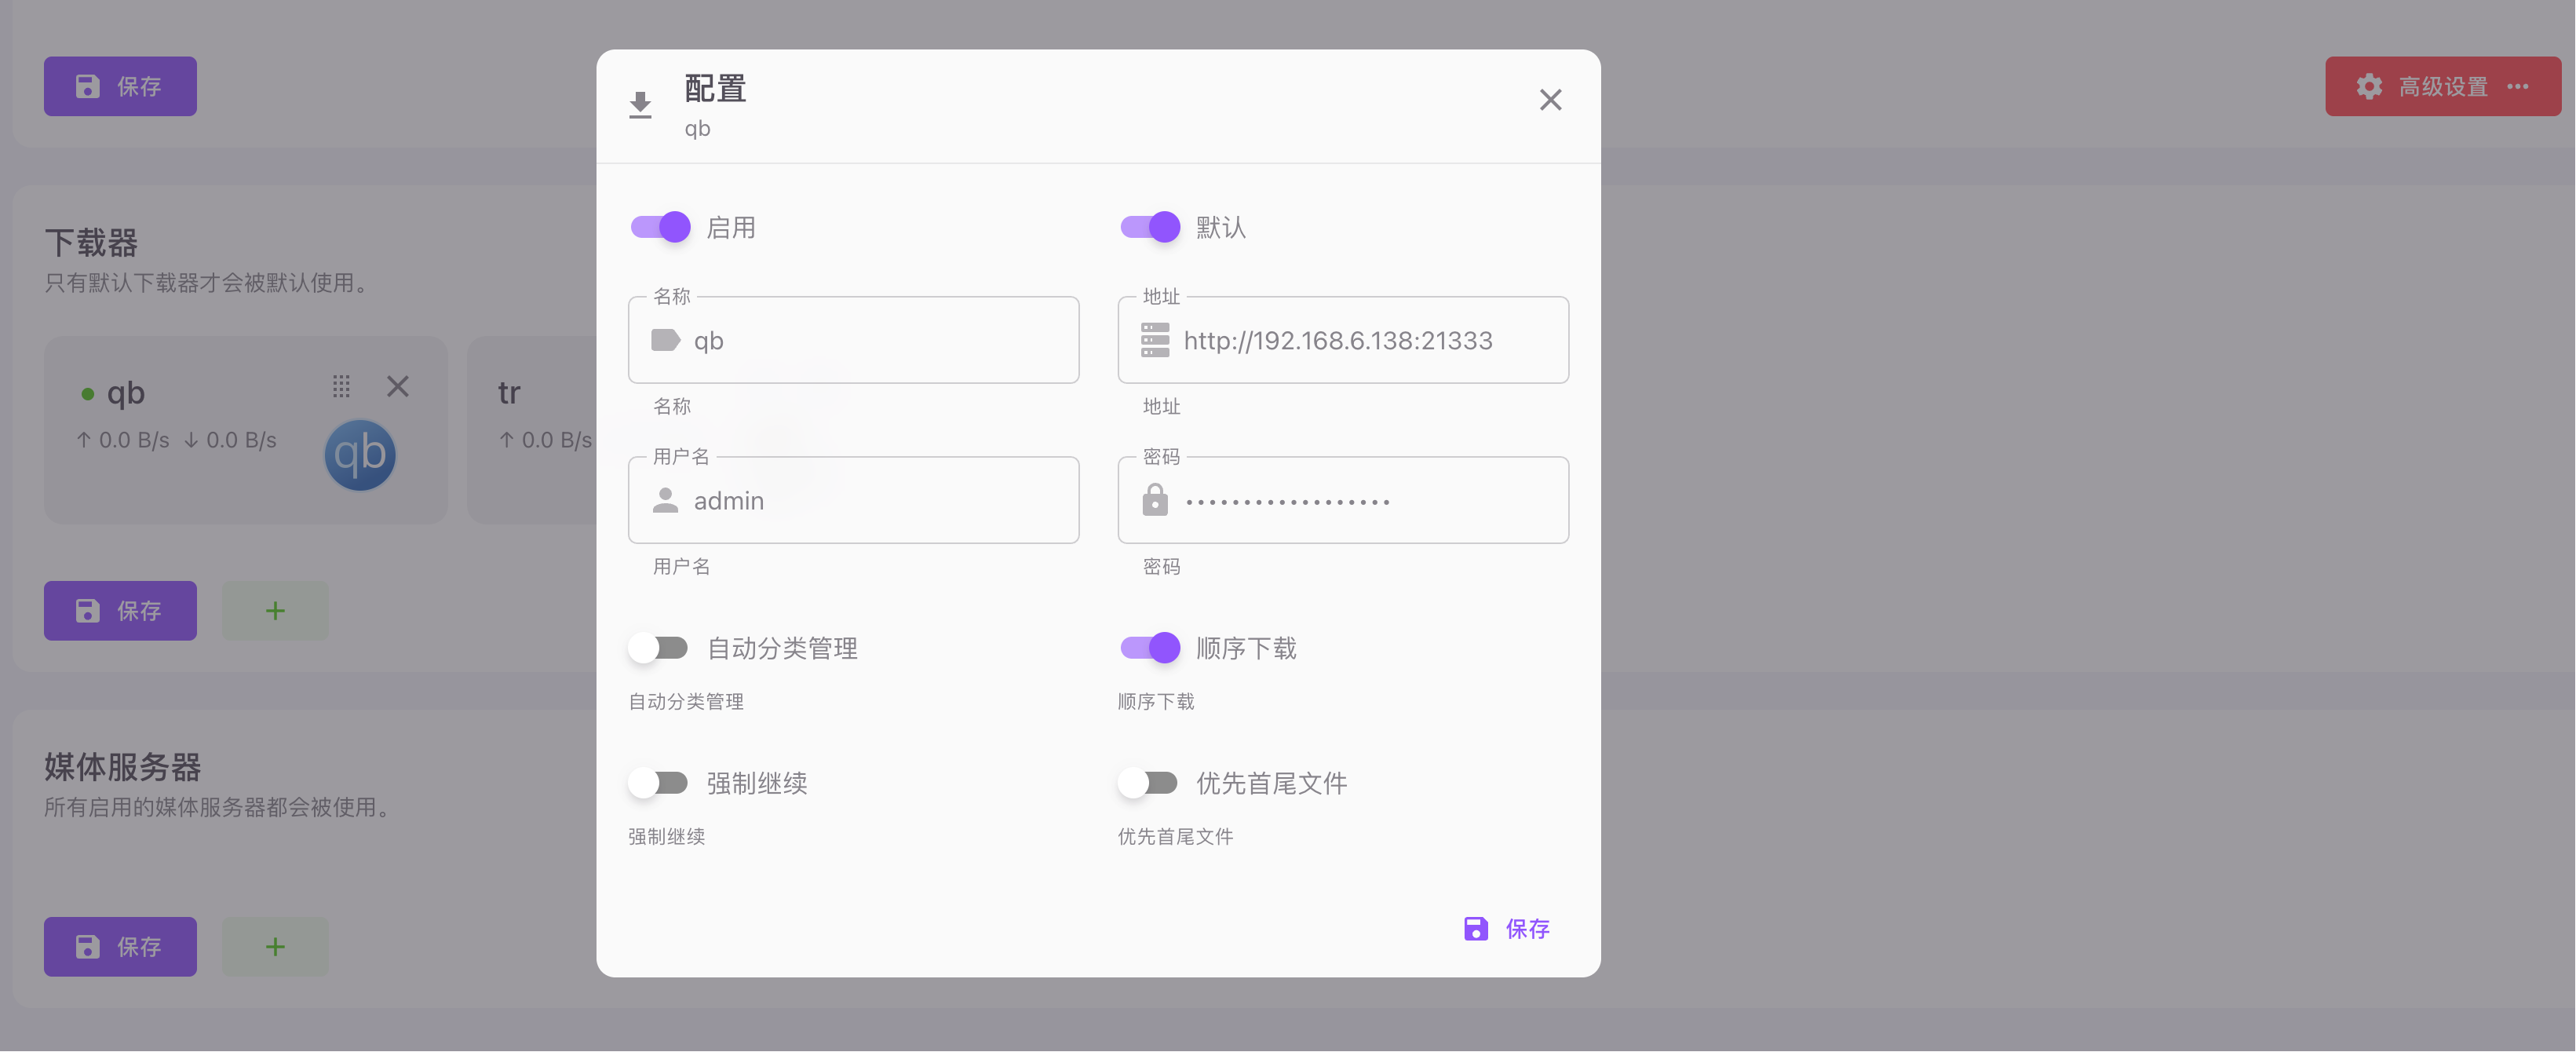Disable the 顺序下载 switch
2576x1052 pixels.
(1150, 648)
